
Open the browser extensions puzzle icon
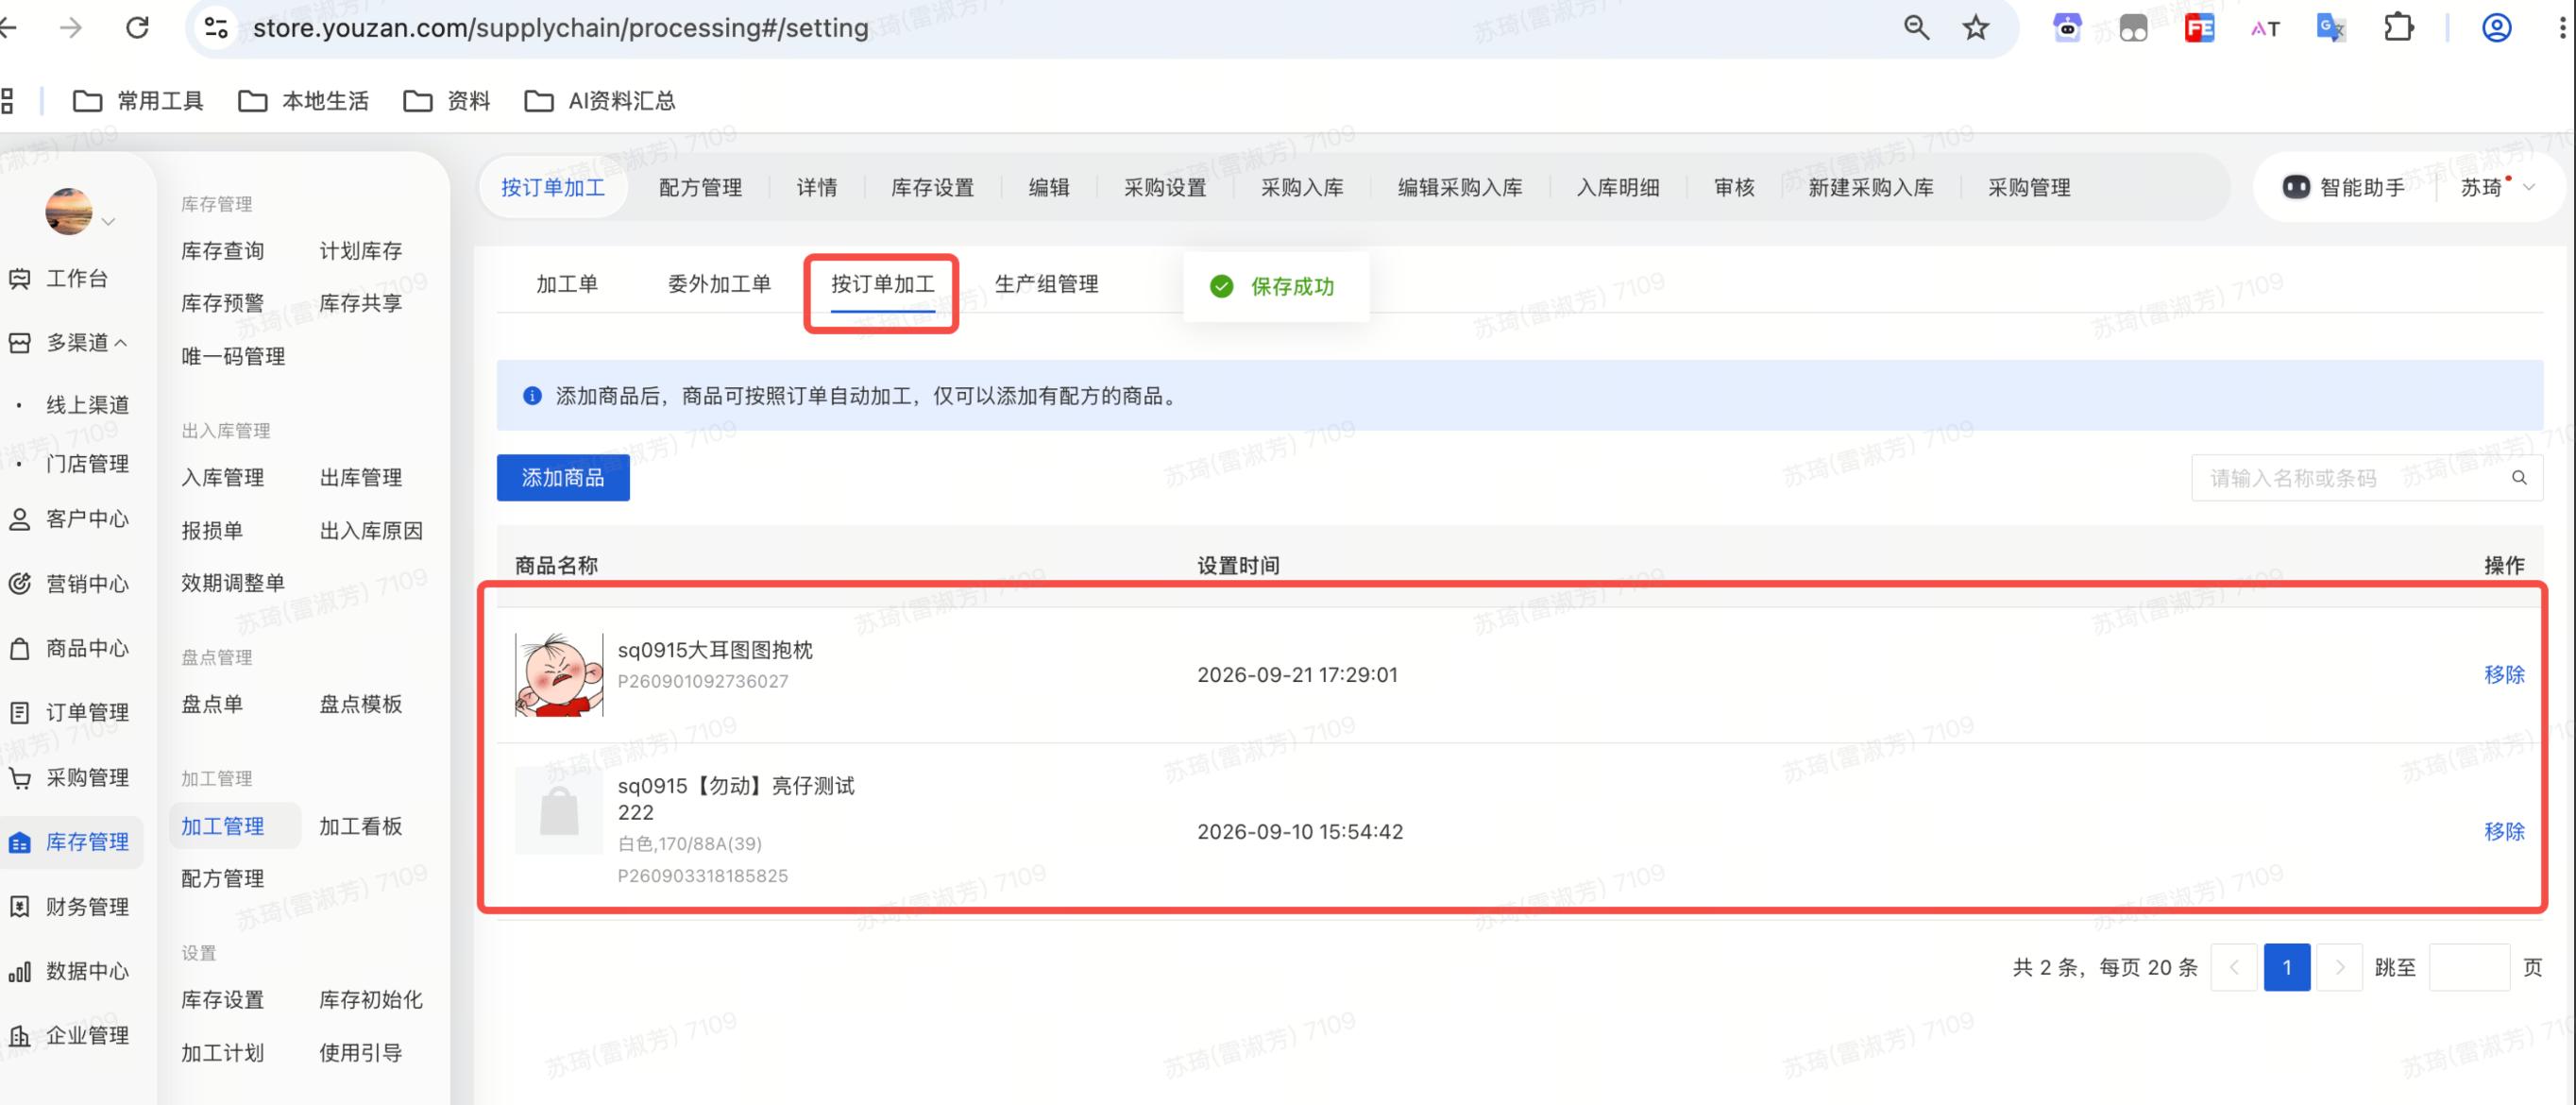click(2398, 27)
